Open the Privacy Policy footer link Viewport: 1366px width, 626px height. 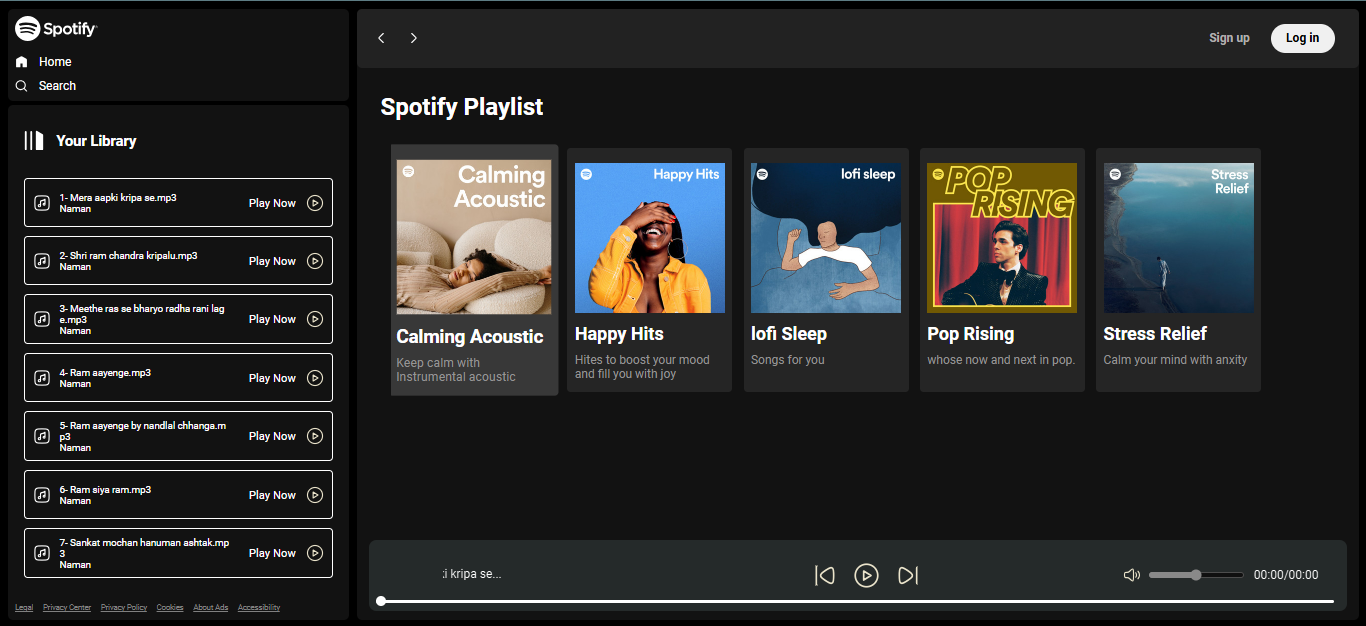pos(124,607)
